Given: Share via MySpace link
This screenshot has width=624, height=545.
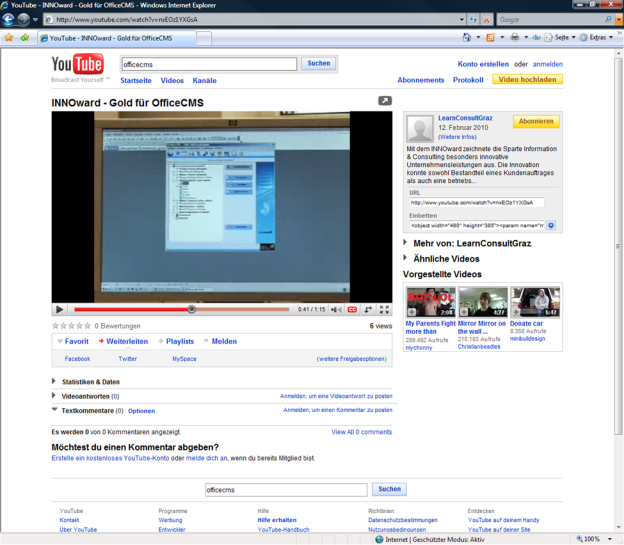Looking at the screenshot, I should [x=184, y=359].
